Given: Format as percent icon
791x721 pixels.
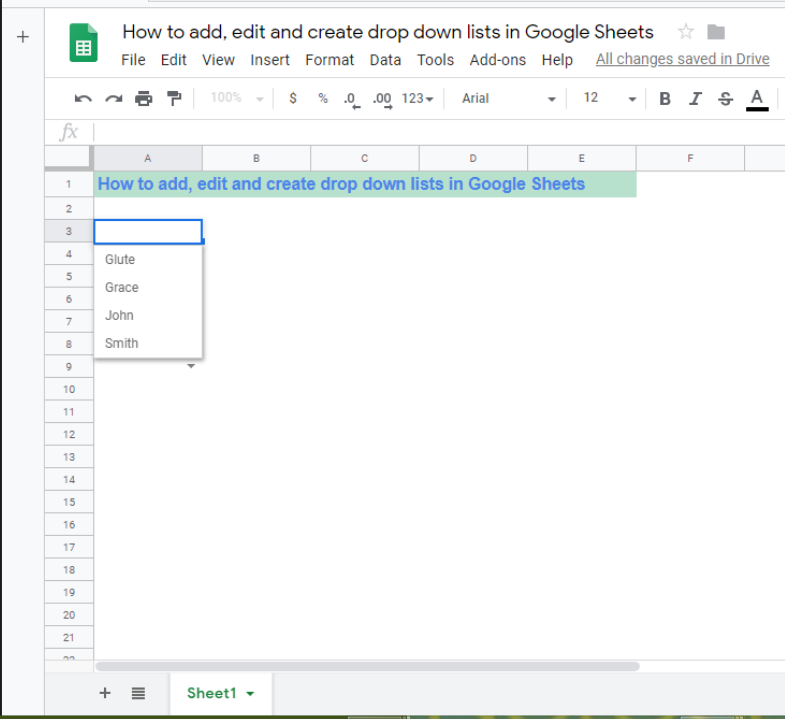Looking at the screenshot, I should (323, 98).
